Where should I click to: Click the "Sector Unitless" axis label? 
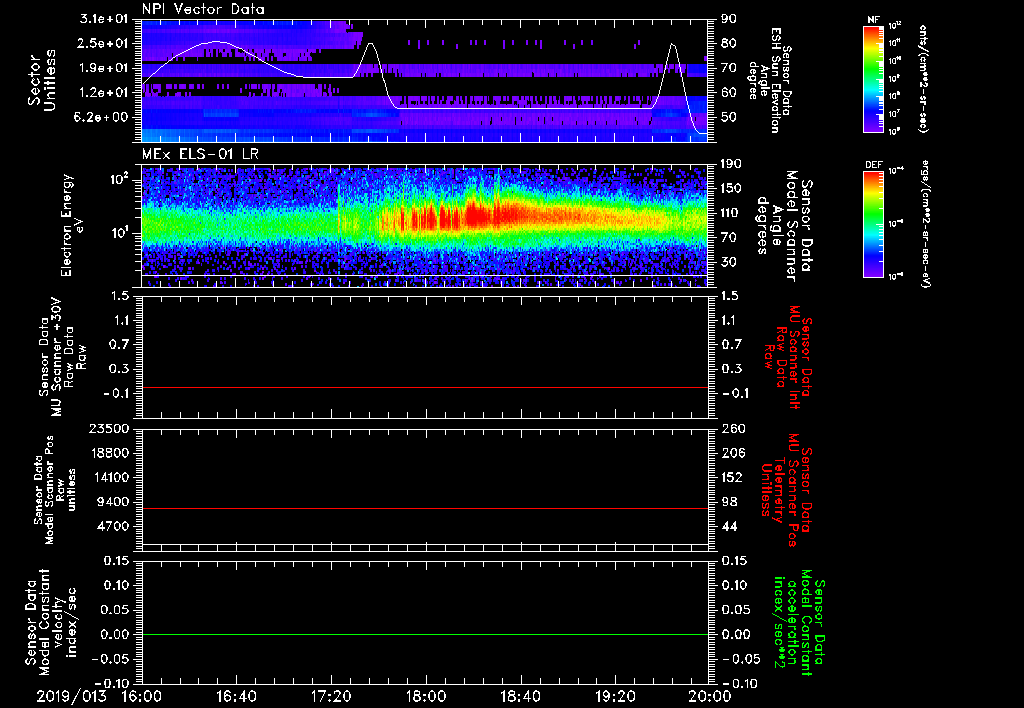[x=42, y=80]
